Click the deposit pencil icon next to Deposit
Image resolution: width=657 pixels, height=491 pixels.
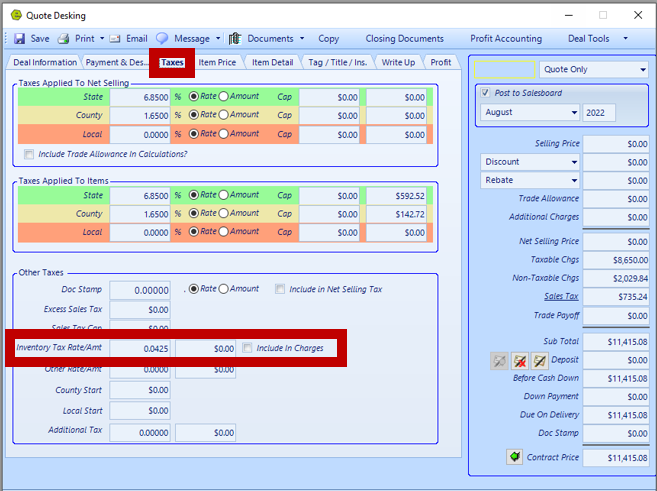[x=540, y=361]
